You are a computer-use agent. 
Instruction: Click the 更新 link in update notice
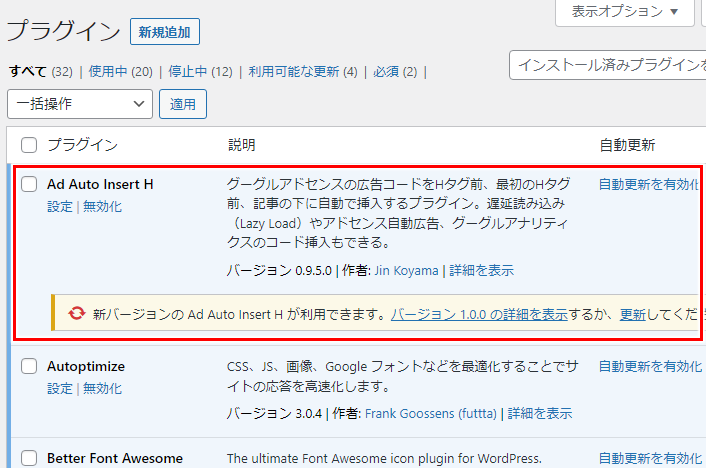pyautogui.click(x=633, y=314)
